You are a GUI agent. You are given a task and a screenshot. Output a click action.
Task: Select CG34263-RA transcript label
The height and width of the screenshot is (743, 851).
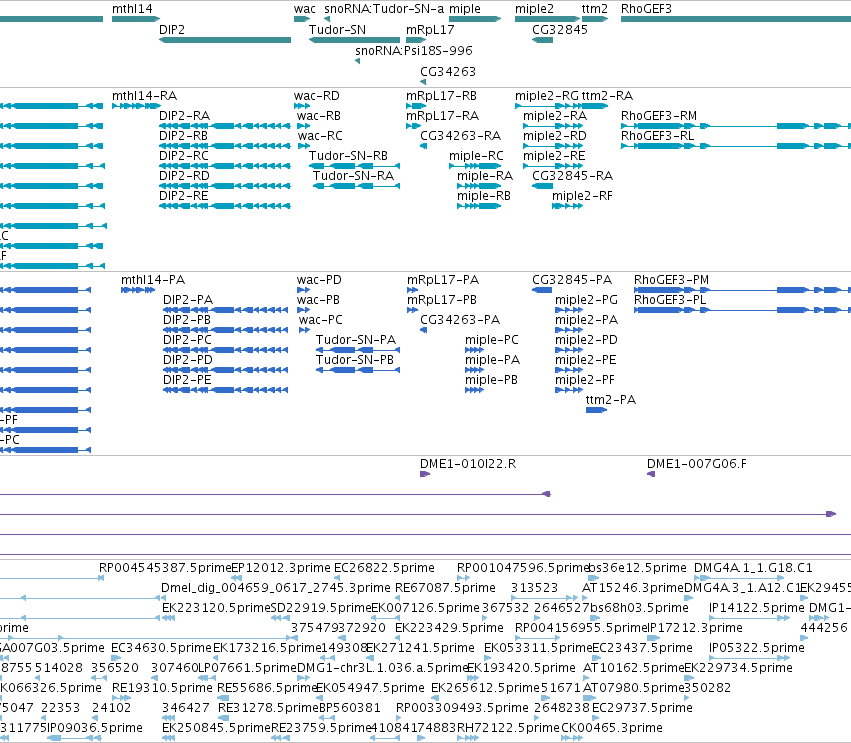point(460,136)
